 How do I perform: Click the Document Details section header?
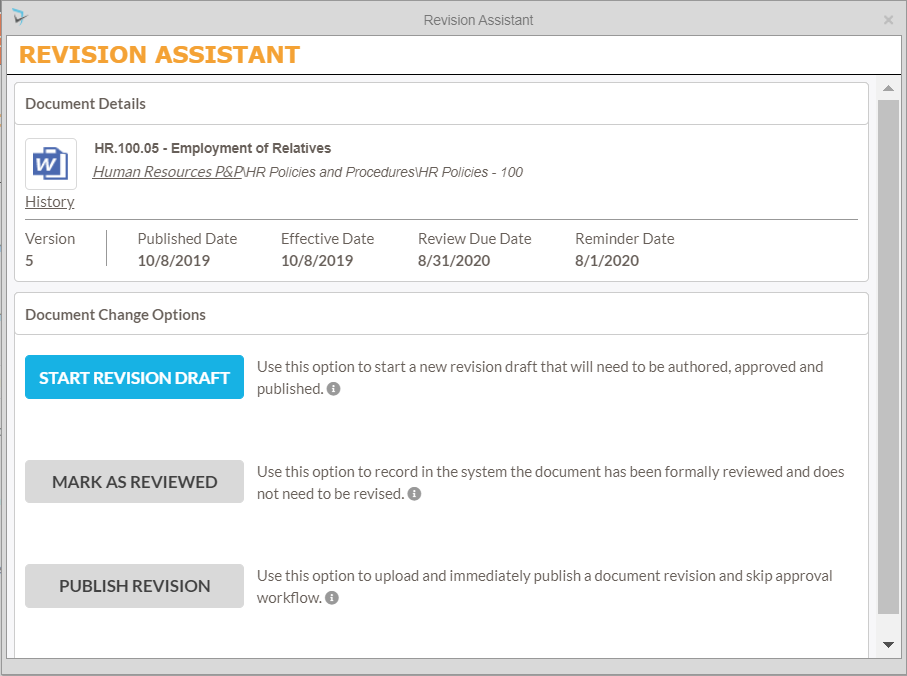86,104
